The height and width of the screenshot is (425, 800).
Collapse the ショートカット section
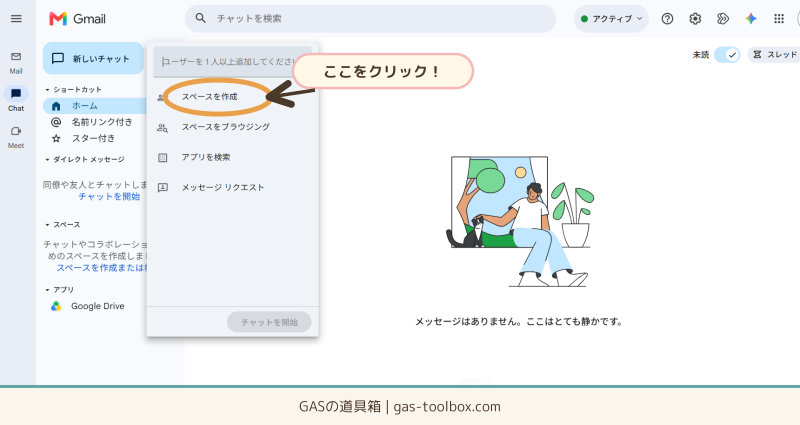click(x=47, y=90)
